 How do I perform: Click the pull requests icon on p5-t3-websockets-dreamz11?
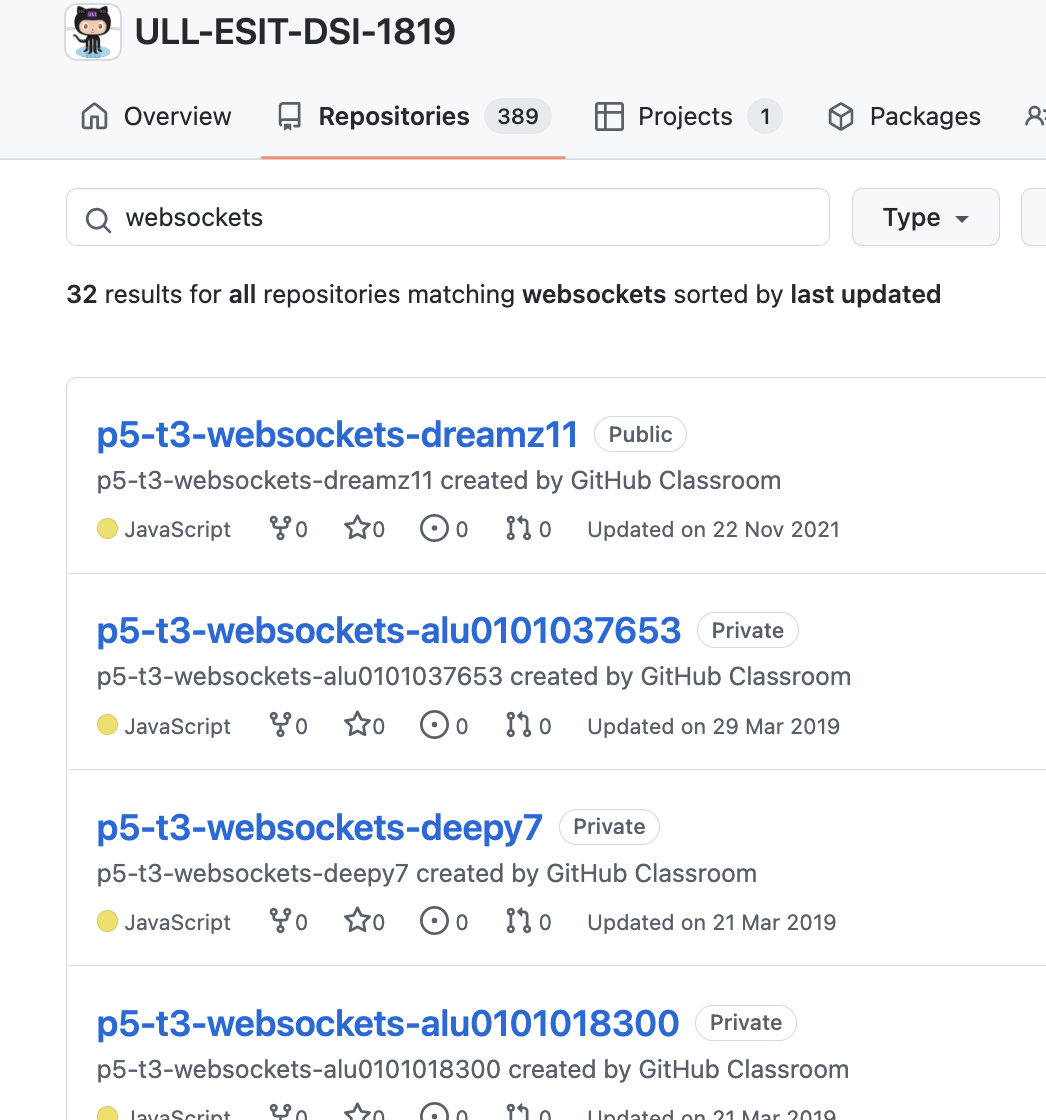[x=520, y=528]
